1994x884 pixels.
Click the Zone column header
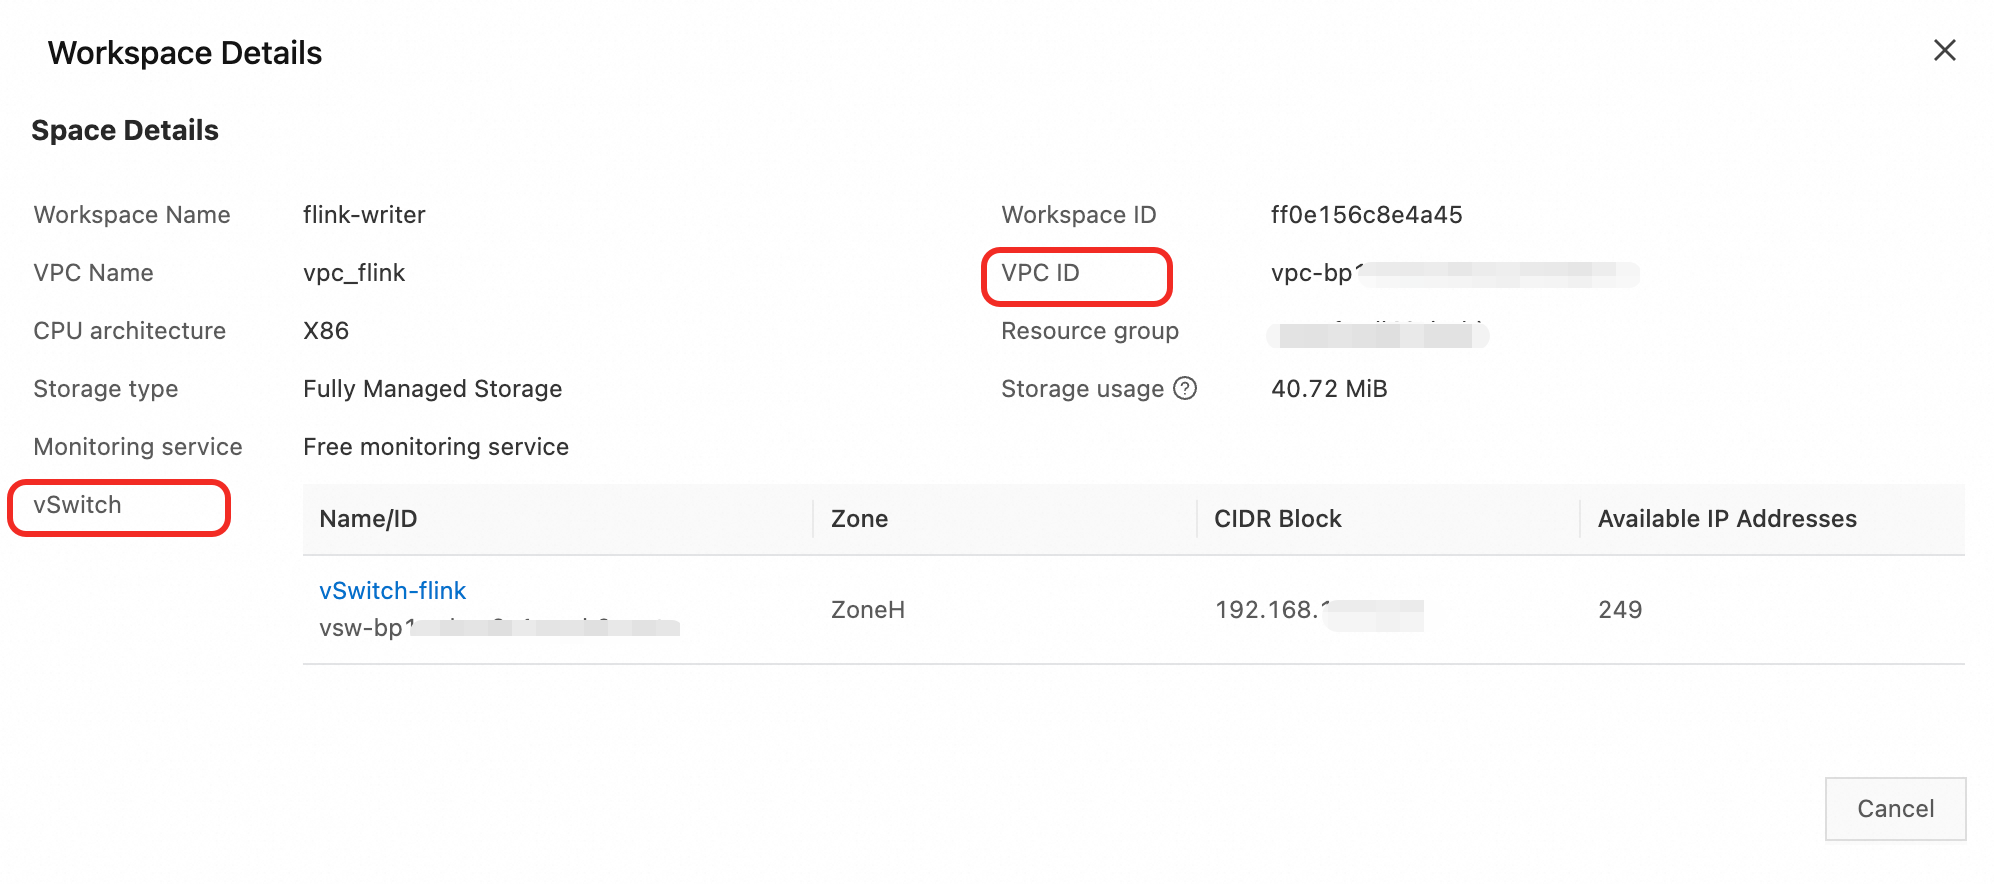click(859, 519)
